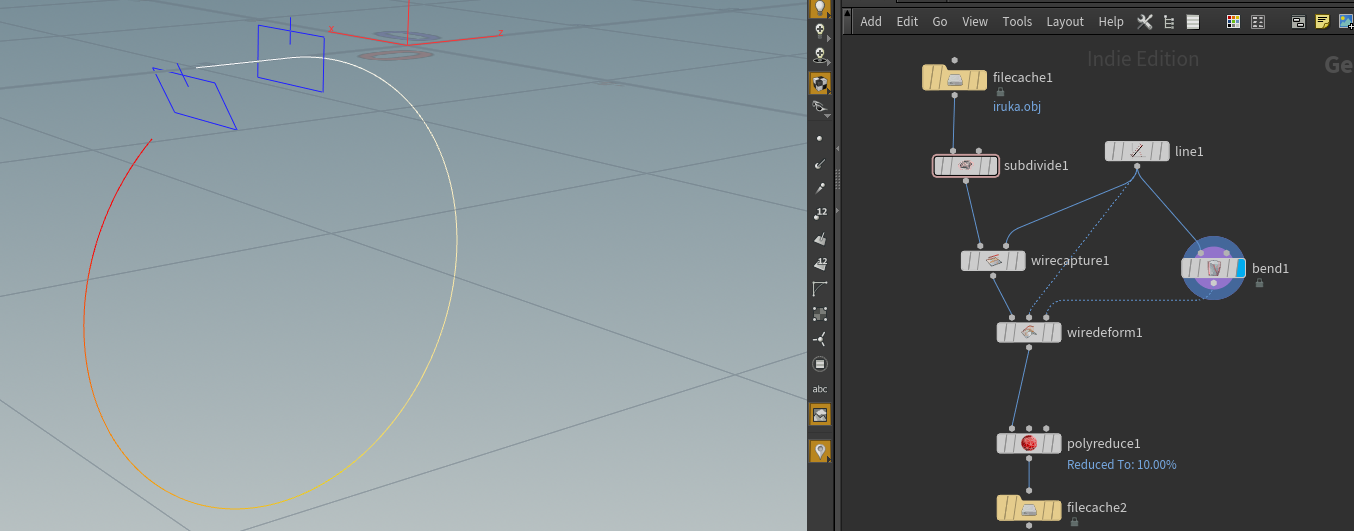Click the second headlight option icon
The height and width of the screenshot is (531, 1354).
pyautogui.click(x=820, y=57)
